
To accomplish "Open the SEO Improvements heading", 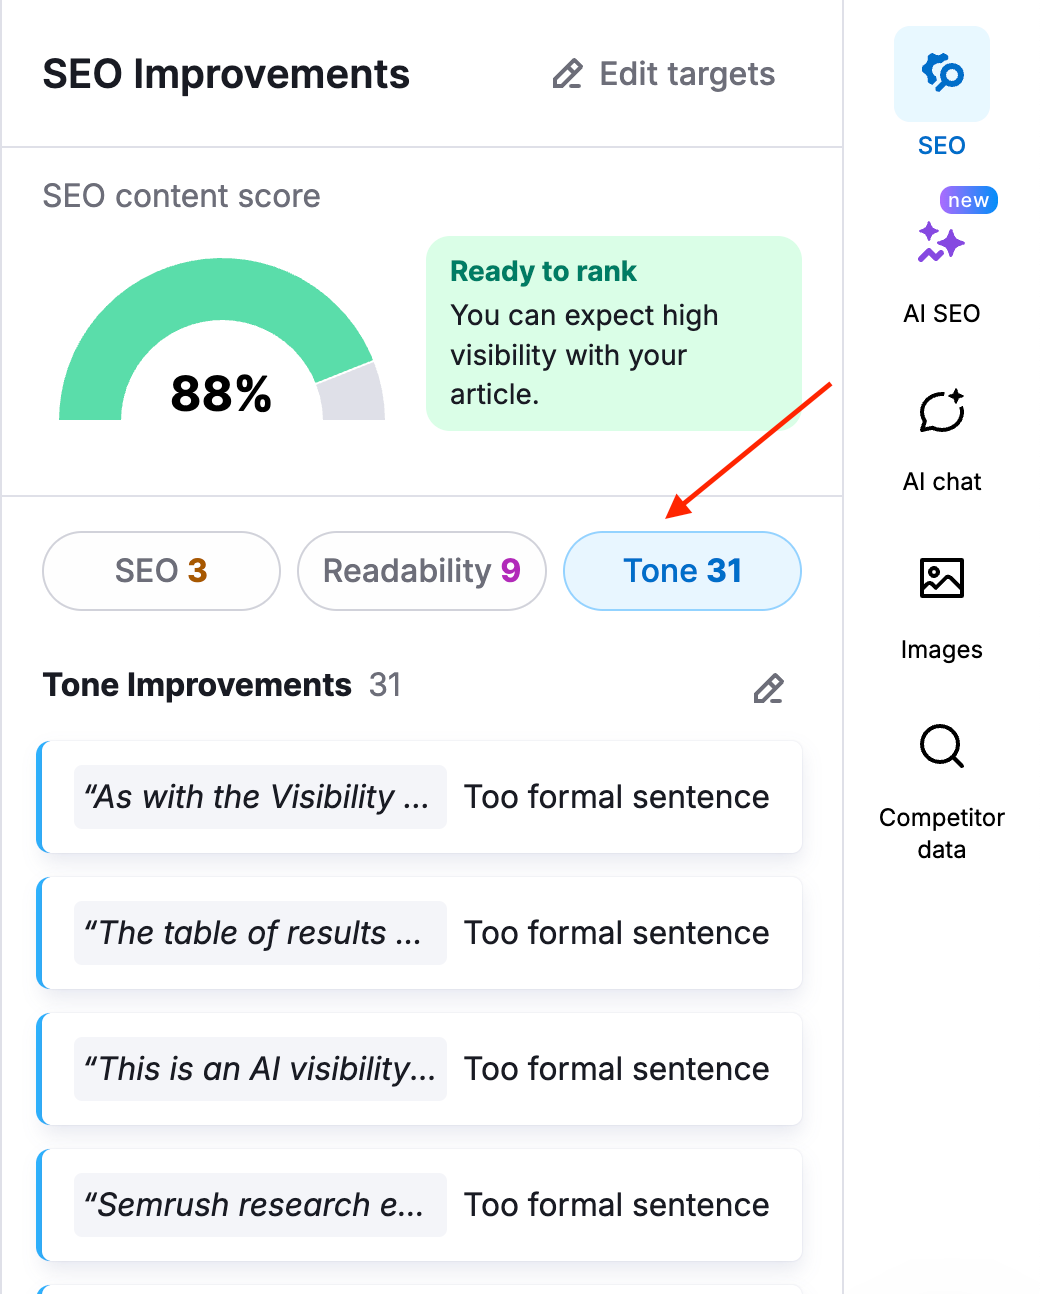I will (x=226, y=73).
